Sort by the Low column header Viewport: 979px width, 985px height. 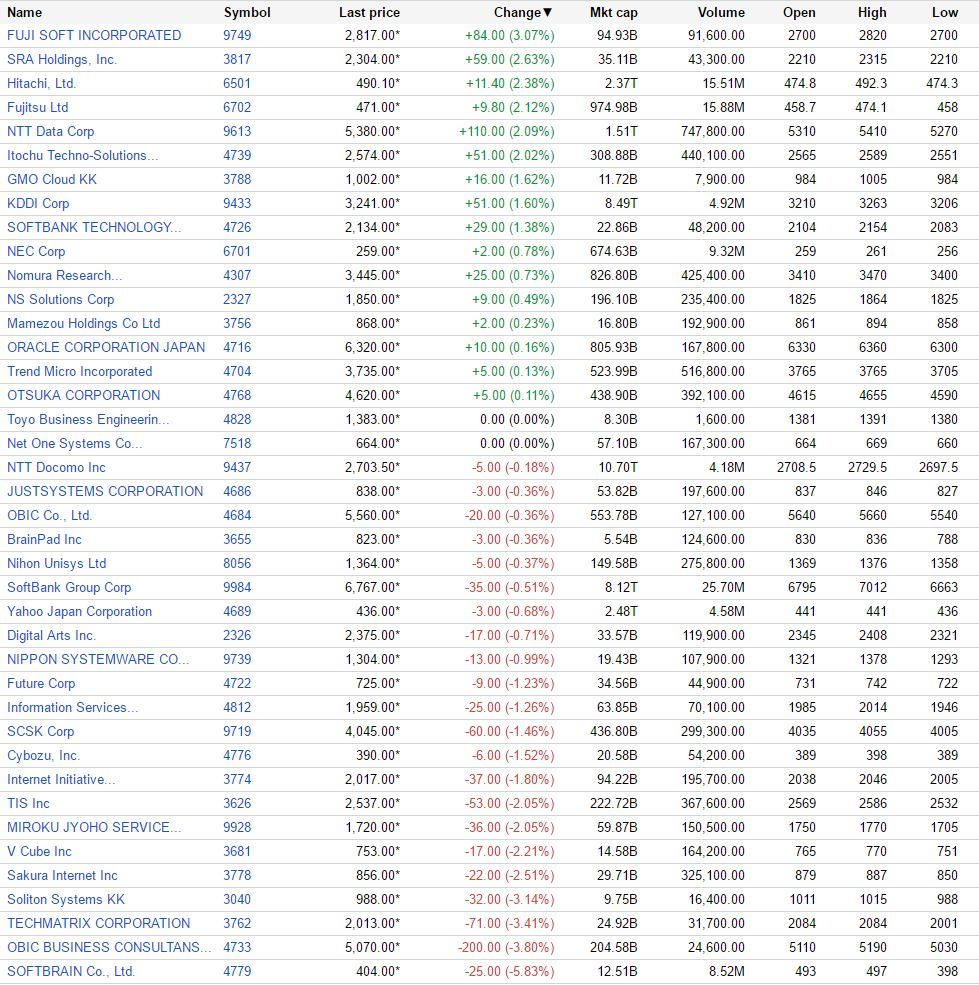(x=945, y=13)
